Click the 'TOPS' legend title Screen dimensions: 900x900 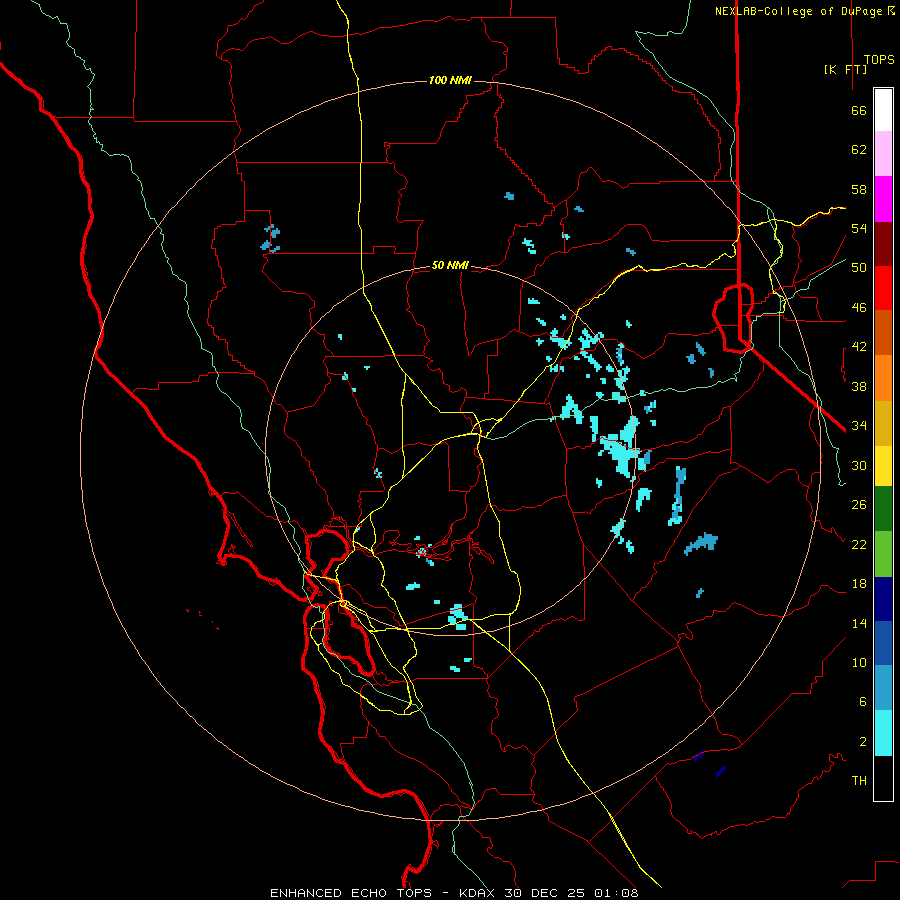coord(879,60)
